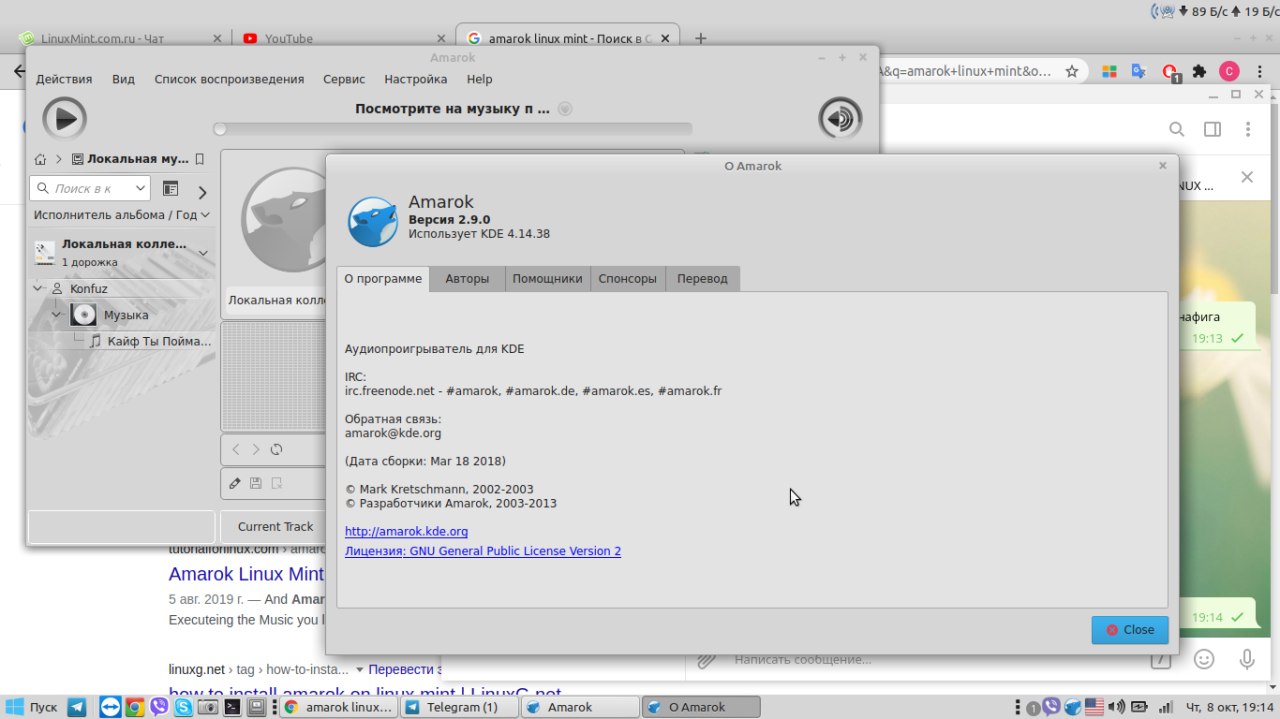Open the terminal launcher in the taskbar

[x=232, y=707]
